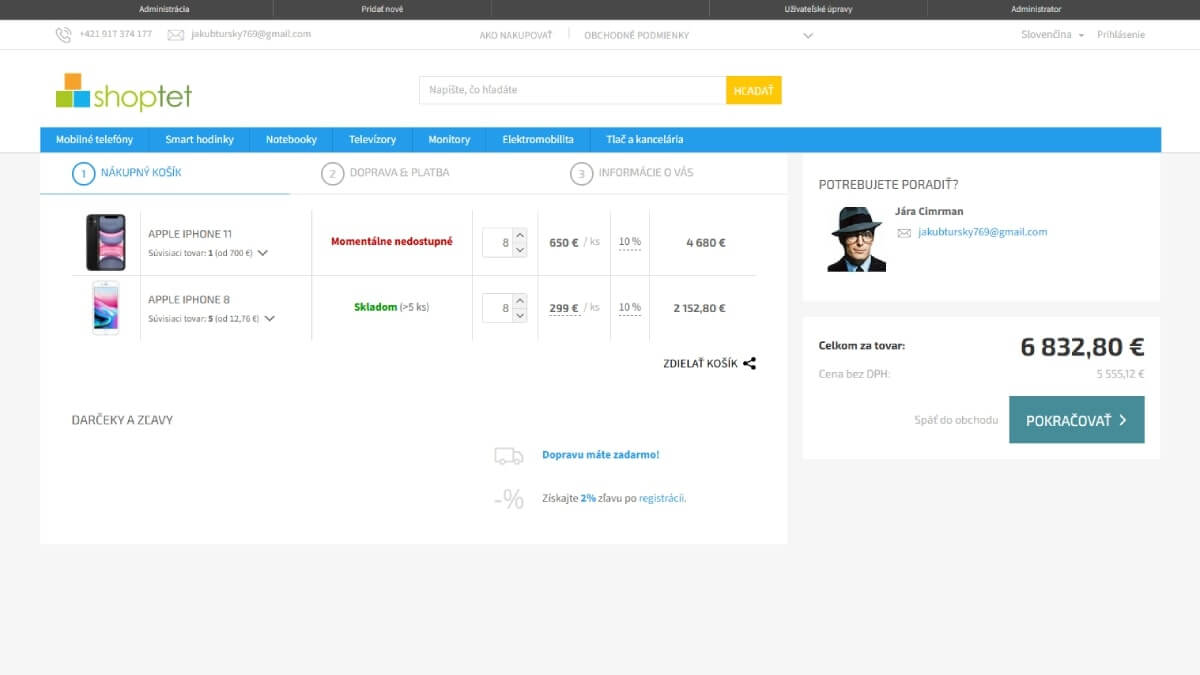
Task: Open the Smart hodinky category
Action: pos(200,140)
